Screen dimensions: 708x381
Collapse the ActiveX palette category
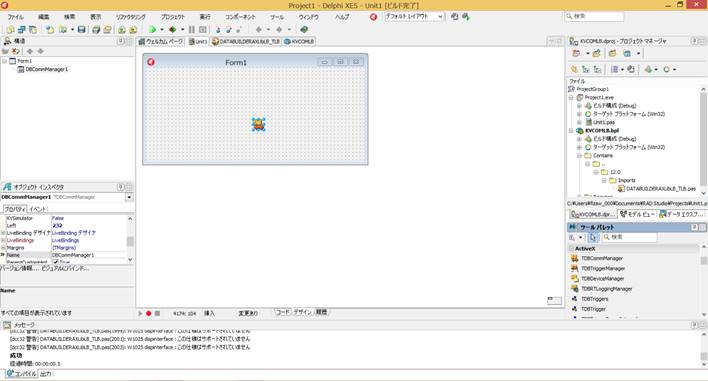[x=572, y=249]
